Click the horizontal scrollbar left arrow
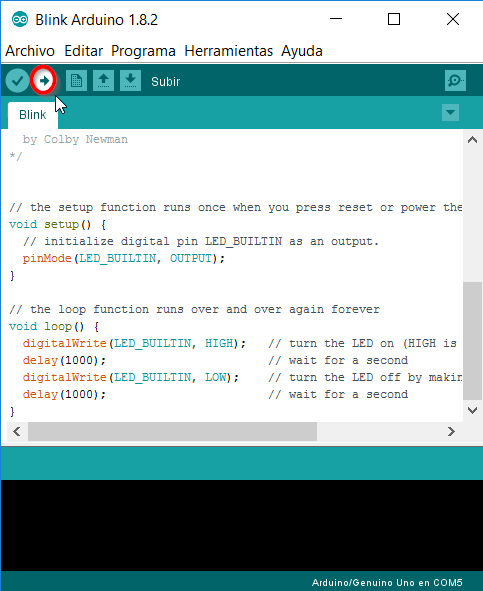 coord(17,432)
